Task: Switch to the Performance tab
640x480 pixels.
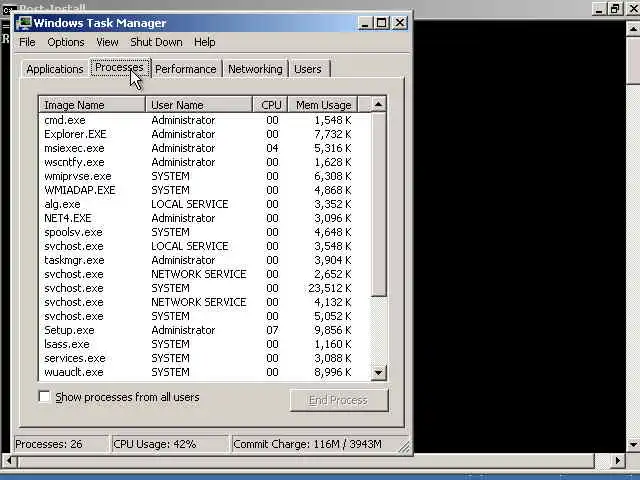Action: [186, 69]
